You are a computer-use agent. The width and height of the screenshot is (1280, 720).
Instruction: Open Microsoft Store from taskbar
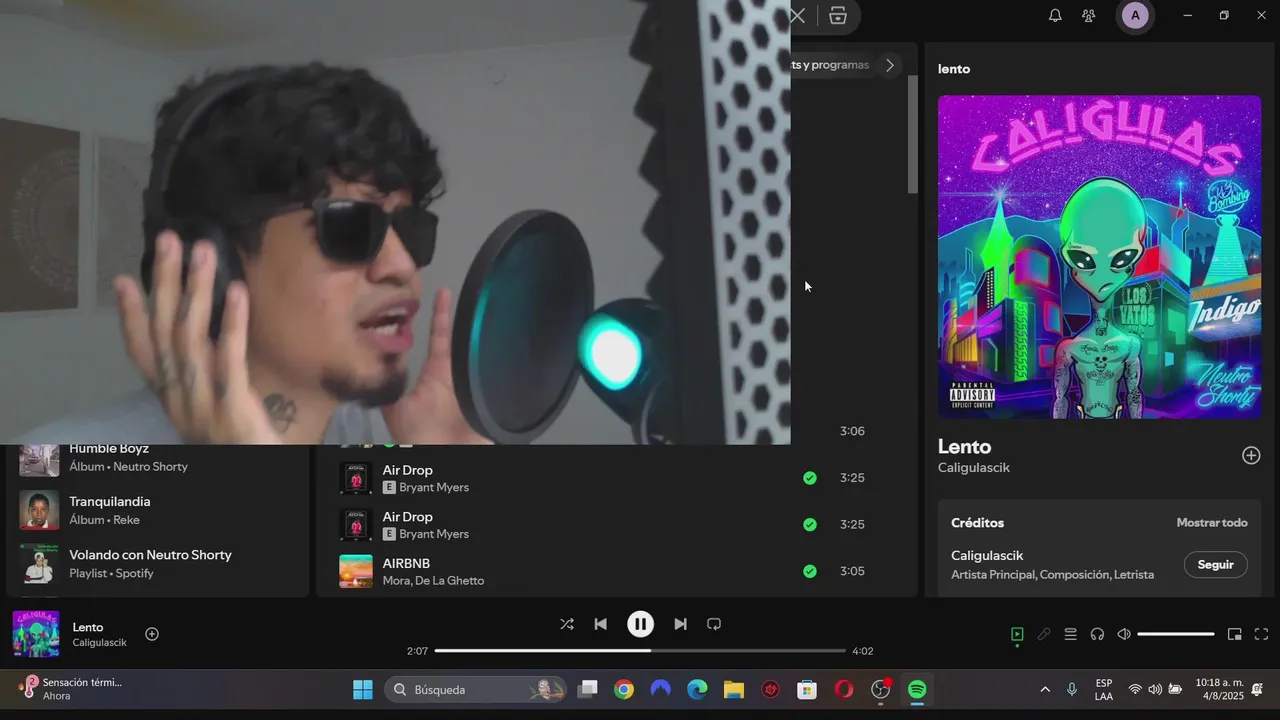click(807, 689)
